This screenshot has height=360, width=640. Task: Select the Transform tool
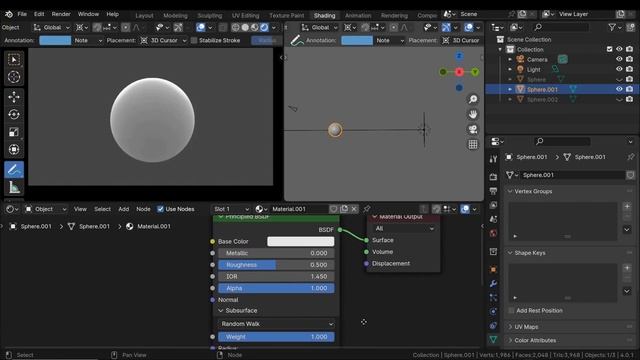tap(14, 149)
